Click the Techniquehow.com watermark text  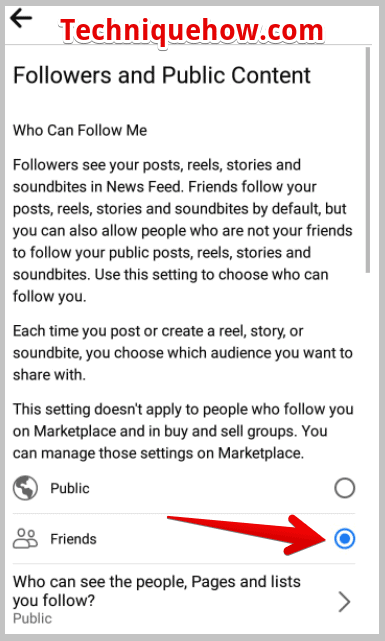192,30
